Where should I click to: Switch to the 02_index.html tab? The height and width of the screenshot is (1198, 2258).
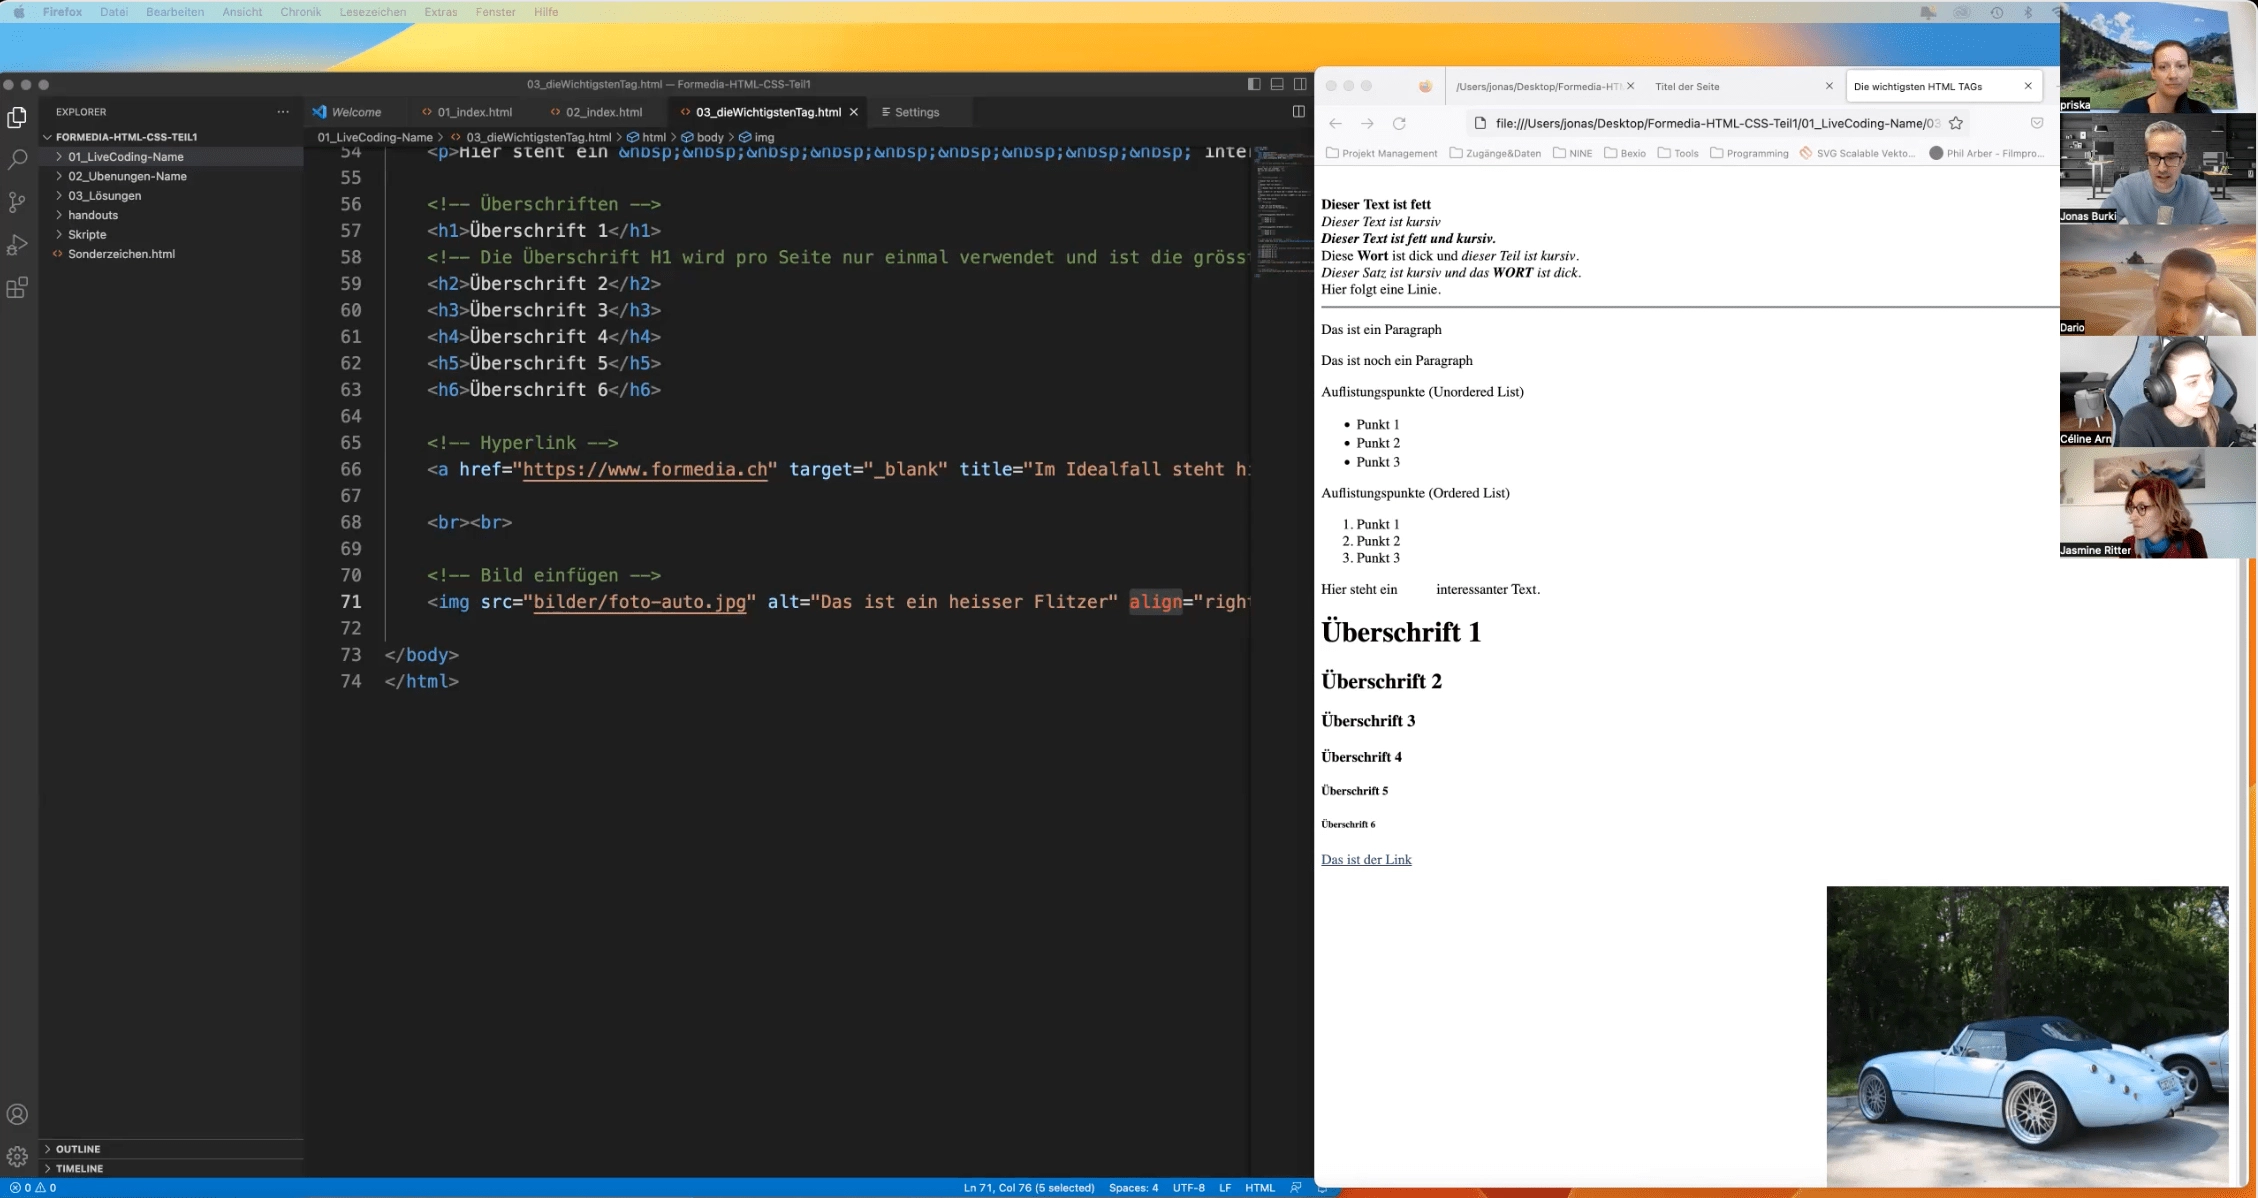click(604, 112)
